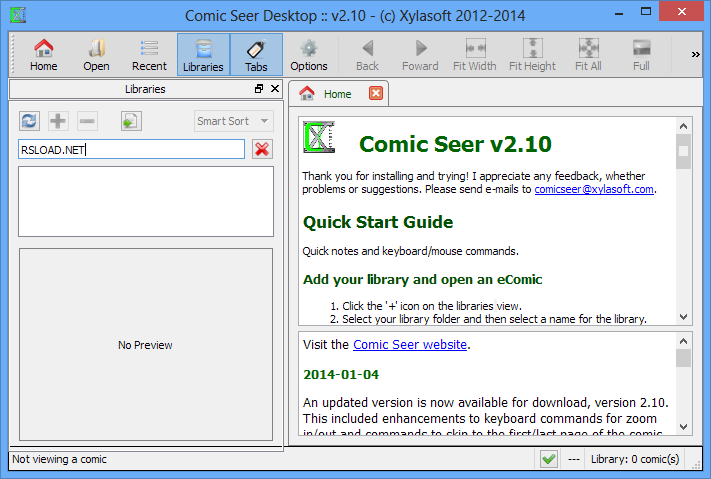The image size is (711, 479).
Task: Remove library with minus icon
Action: (87, 121)
